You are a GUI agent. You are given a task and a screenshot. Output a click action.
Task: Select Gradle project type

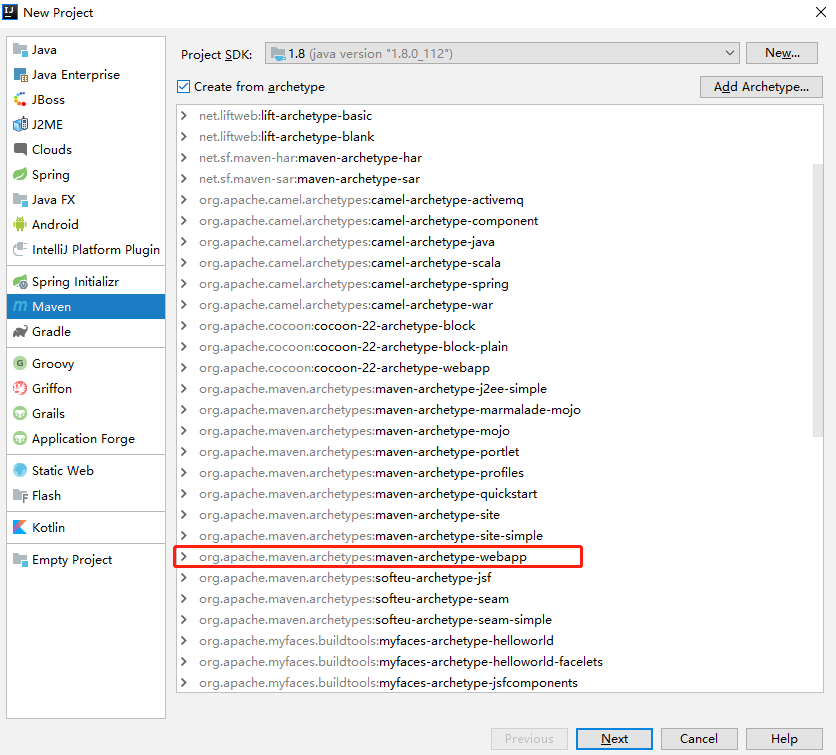86,331
